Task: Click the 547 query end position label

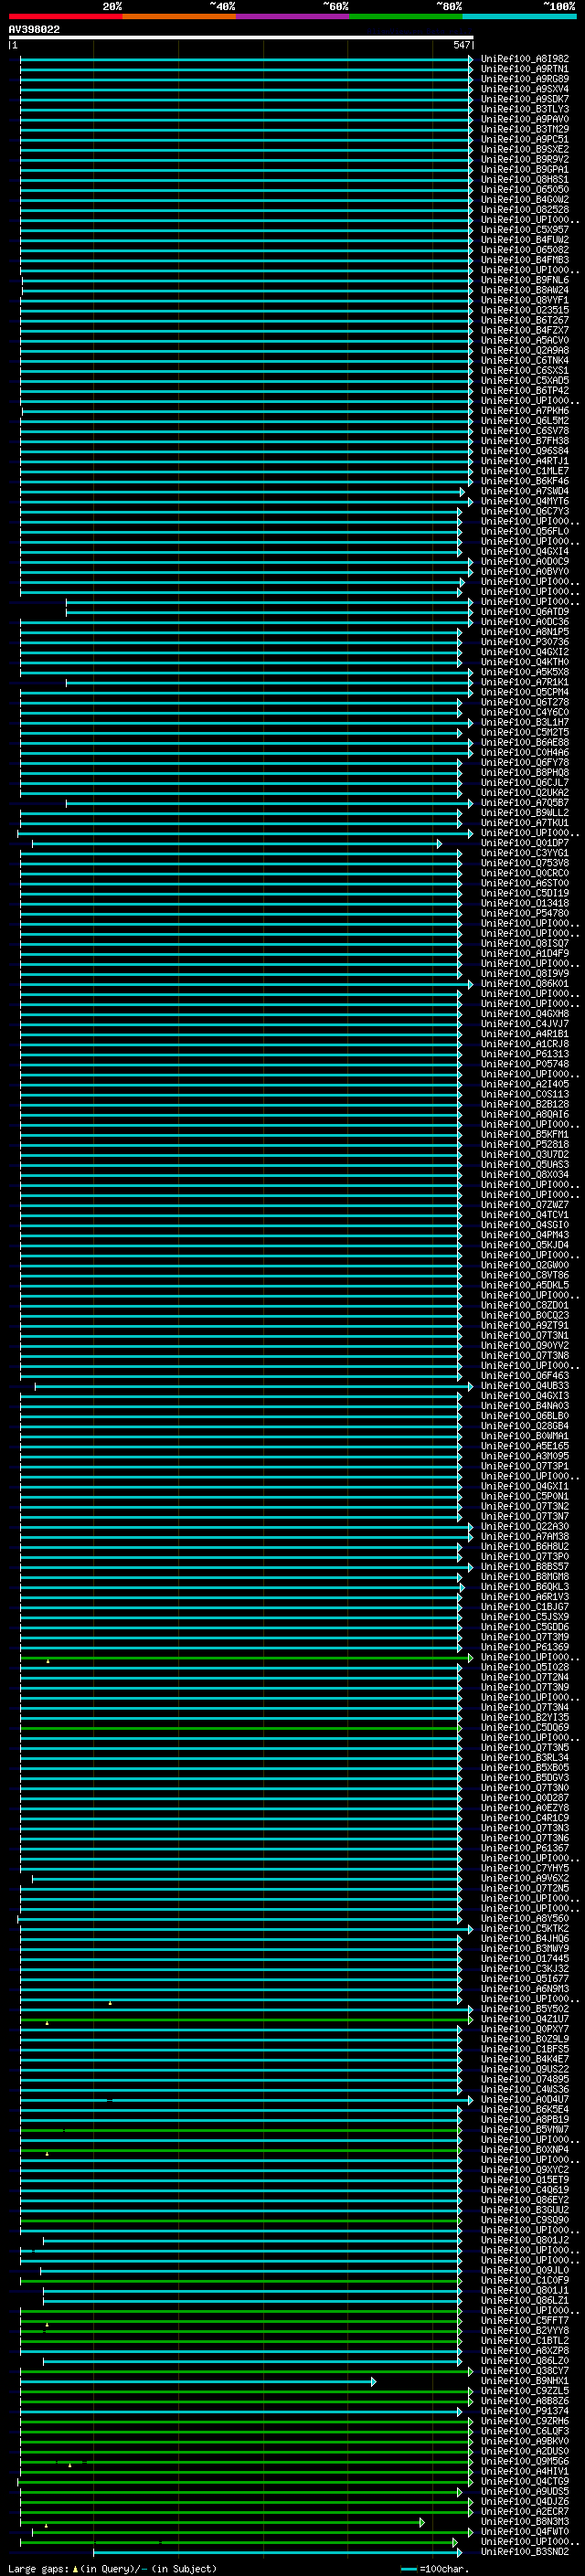Action: 461,45
